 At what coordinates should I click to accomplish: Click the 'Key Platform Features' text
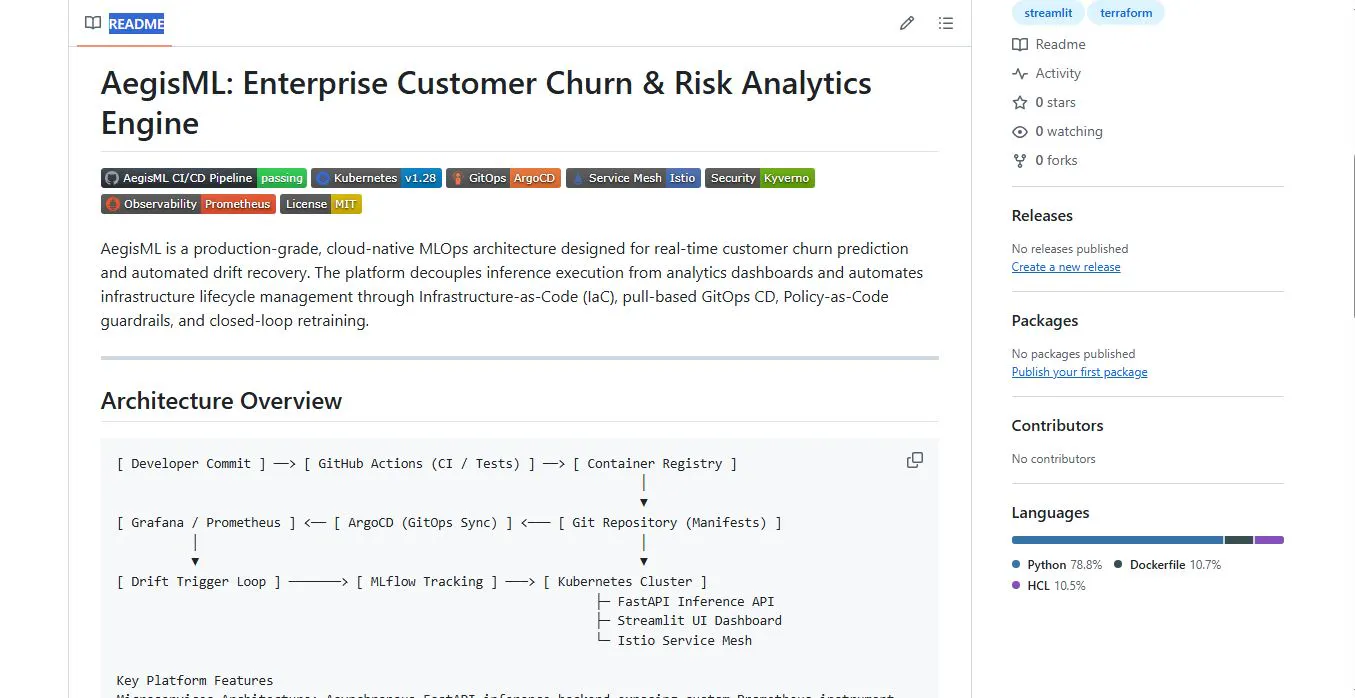tap(195, 680)
